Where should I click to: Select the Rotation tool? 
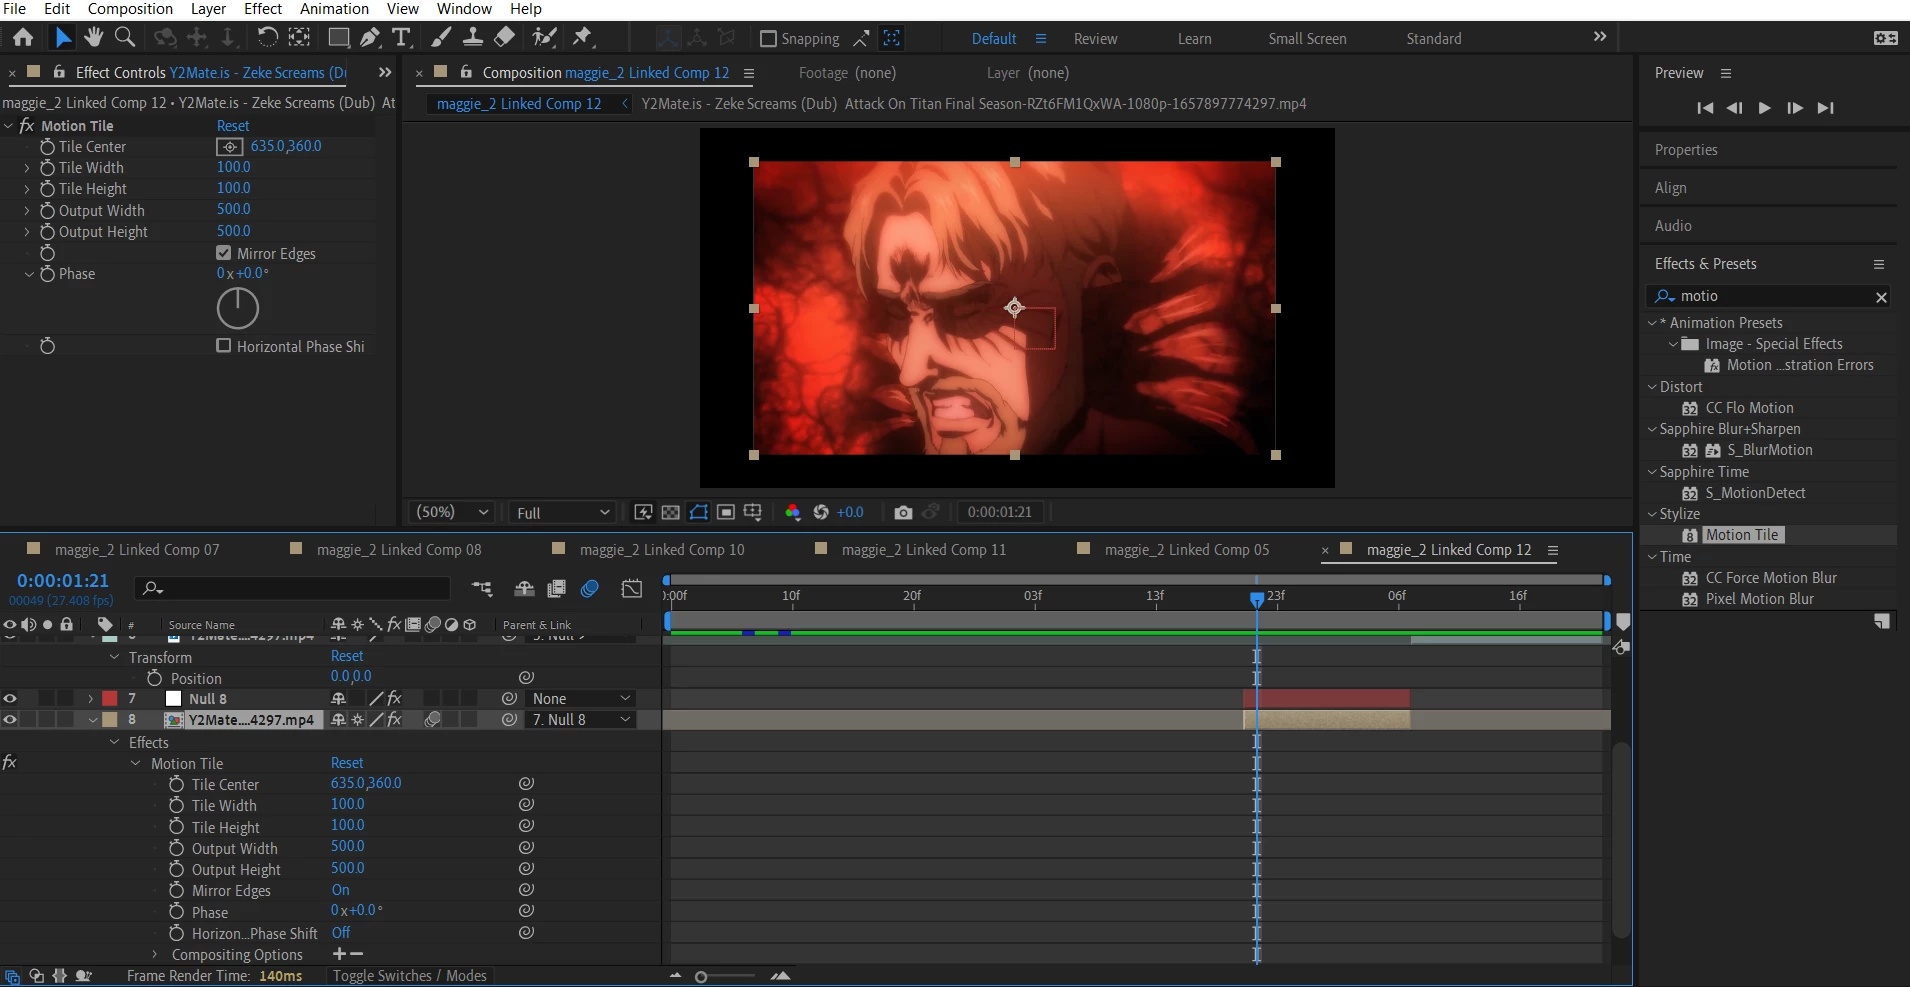coord(267,38)
